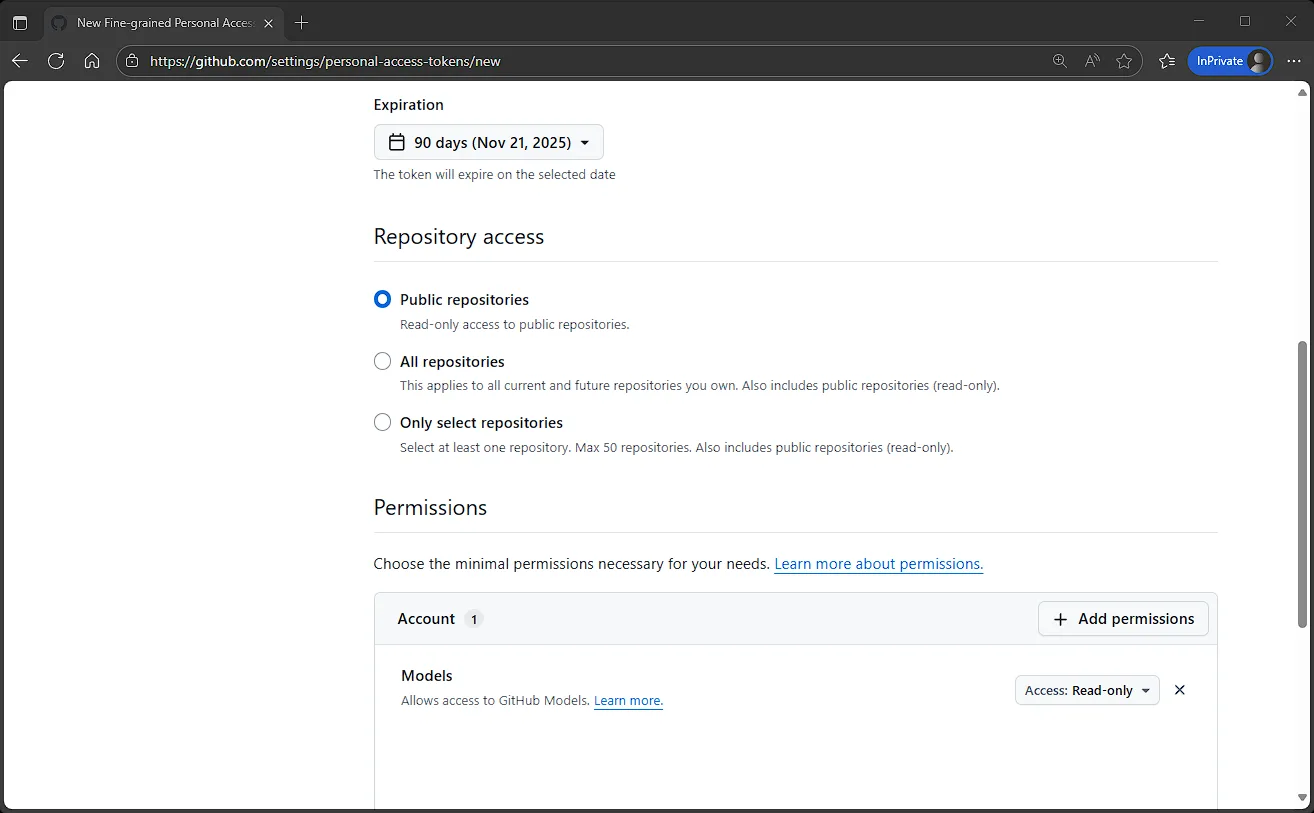Click the Add permissions button
The height and width of the screenshot is (813, 1314).
[1123, 619]
